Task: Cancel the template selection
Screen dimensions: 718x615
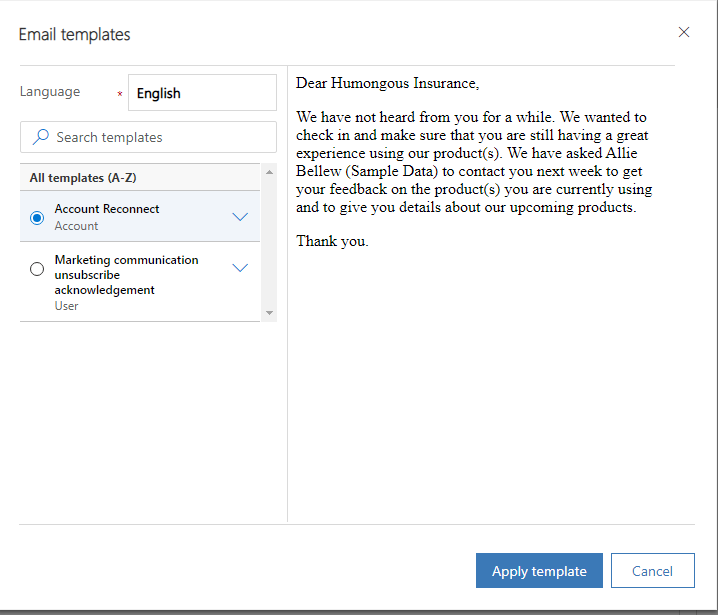Action: point(652,571)
